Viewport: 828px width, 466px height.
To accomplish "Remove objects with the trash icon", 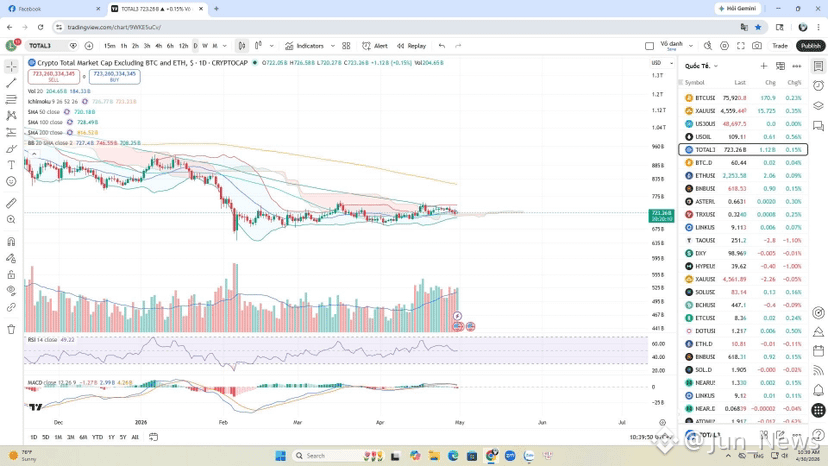I will click(11, 329).
